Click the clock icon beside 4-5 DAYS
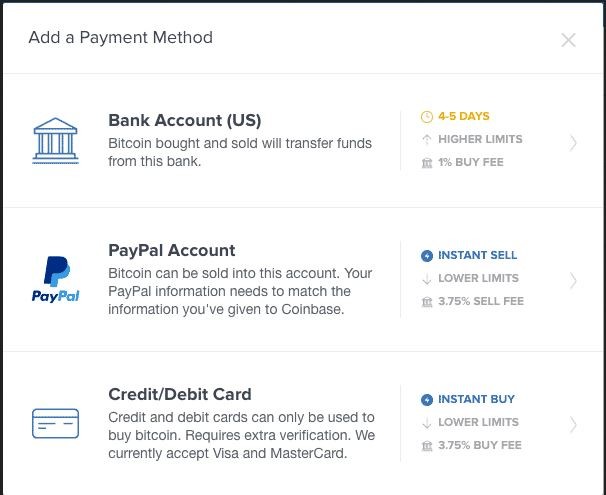This screenshot has width=606, height=495. tap(427, 116)
